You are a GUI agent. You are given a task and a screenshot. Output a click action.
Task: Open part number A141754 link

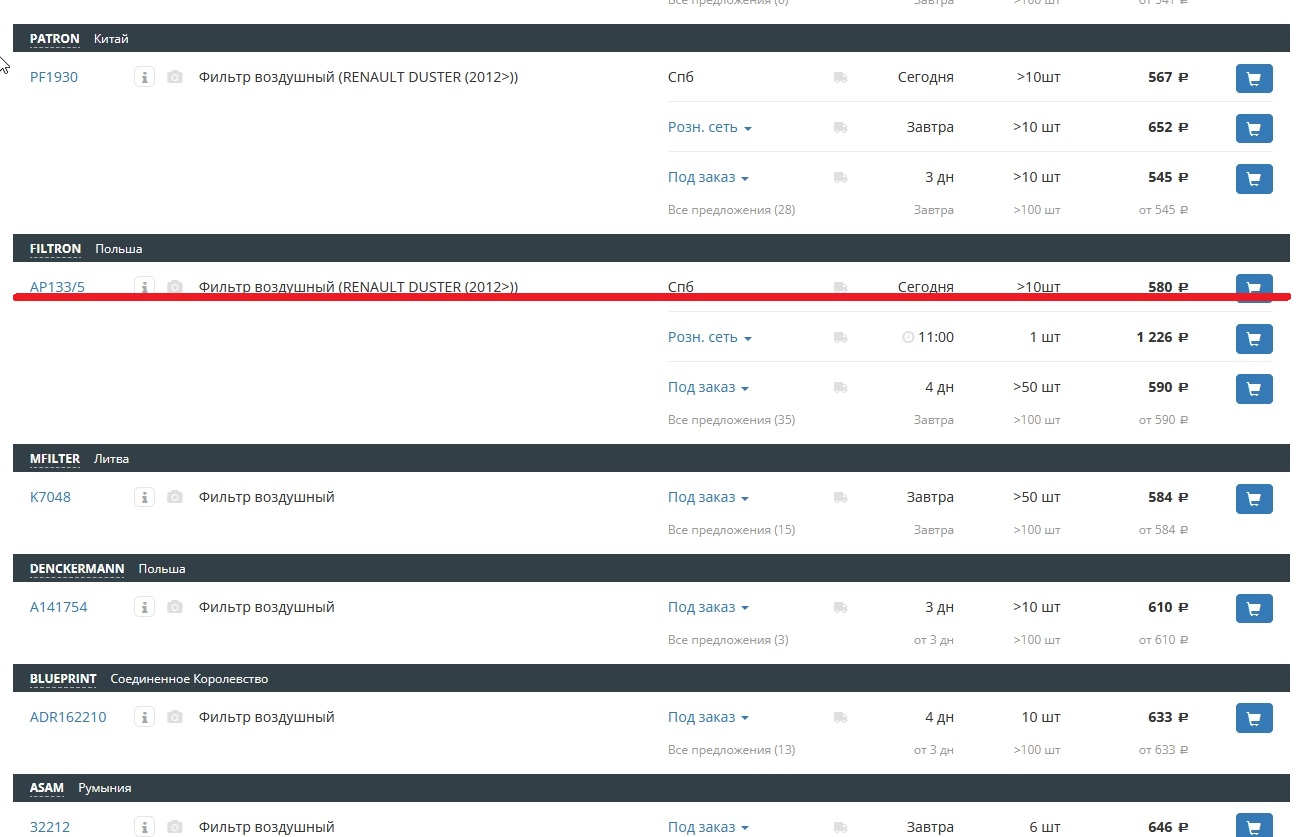point(59,607)
